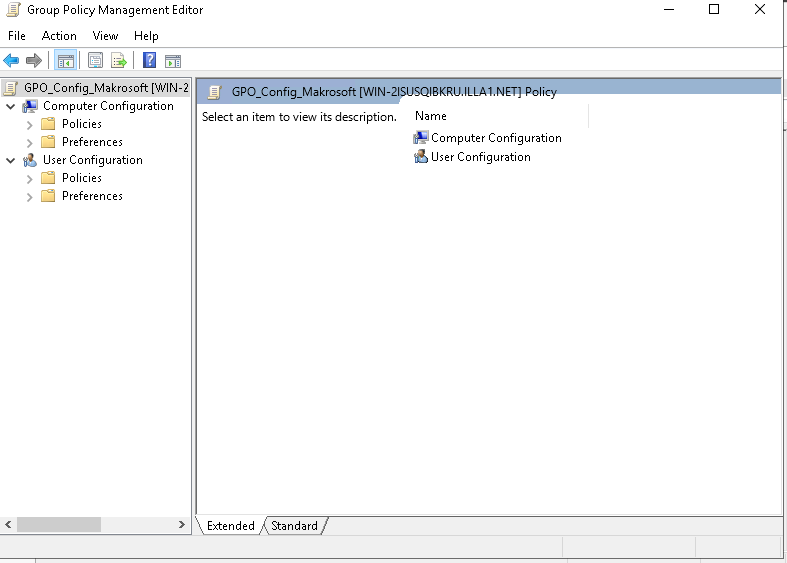Toggle Show/Hide Action Pane toolbar icon
The width and height of the screenshot is (787, 563).
pyautogui.click(x=173, y=61)
